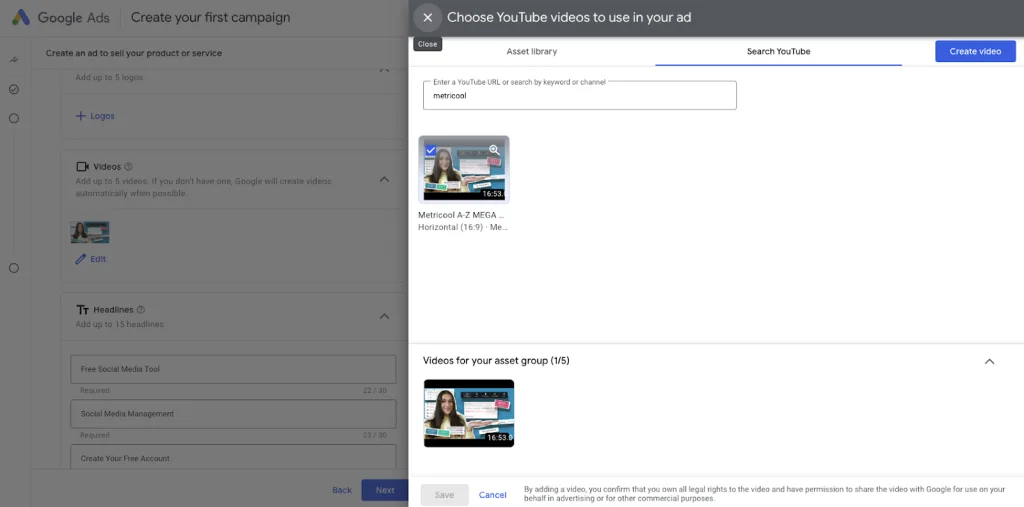Click the pencil Edit videos link

91,259
